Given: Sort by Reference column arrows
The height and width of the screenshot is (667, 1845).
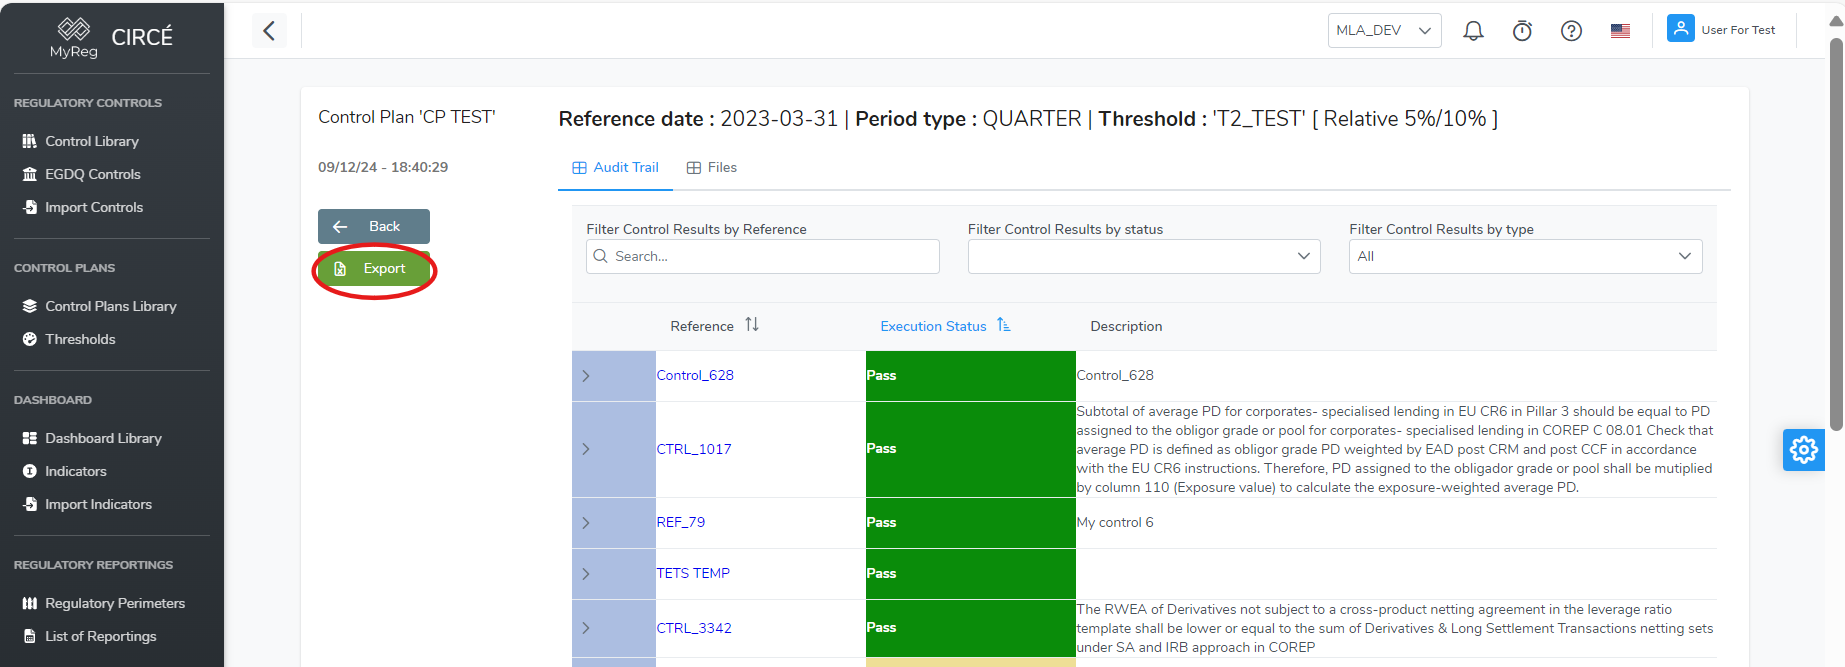Looking at the screenshot, I should click(752, 325).
